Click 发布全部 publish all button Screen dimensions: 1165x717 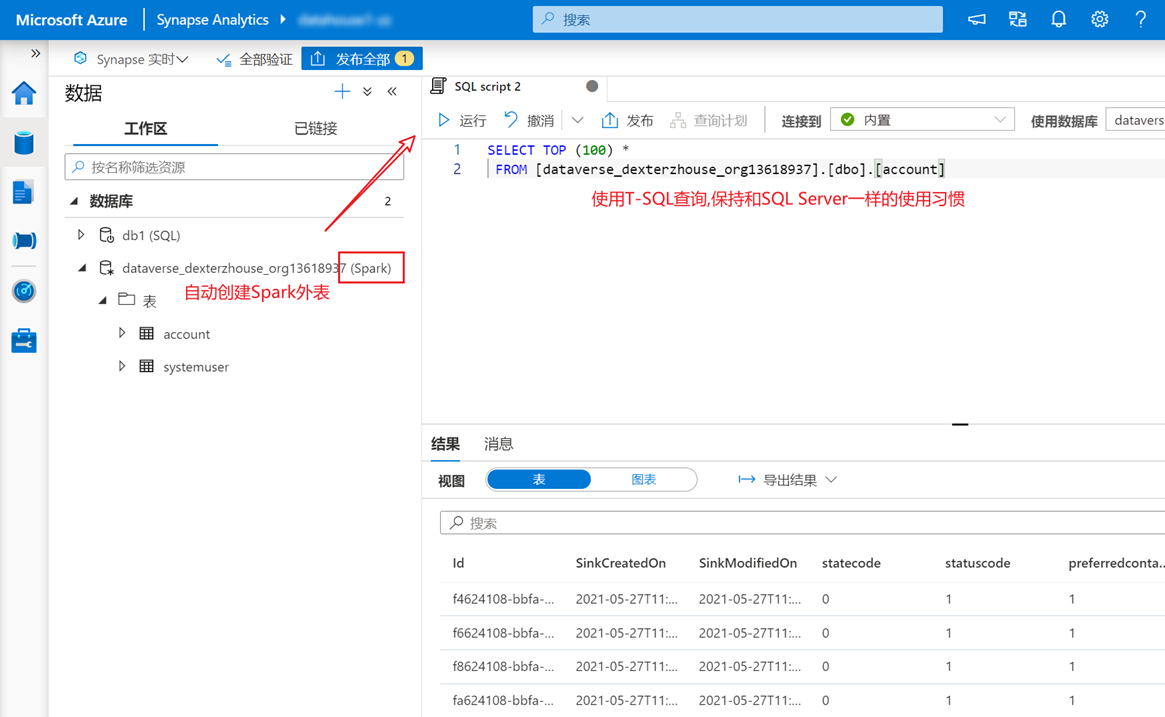click(362, 59)
